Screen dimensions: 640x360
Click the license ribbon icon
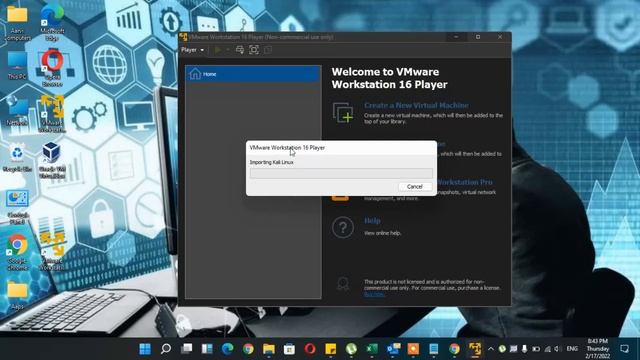(343, 284)
